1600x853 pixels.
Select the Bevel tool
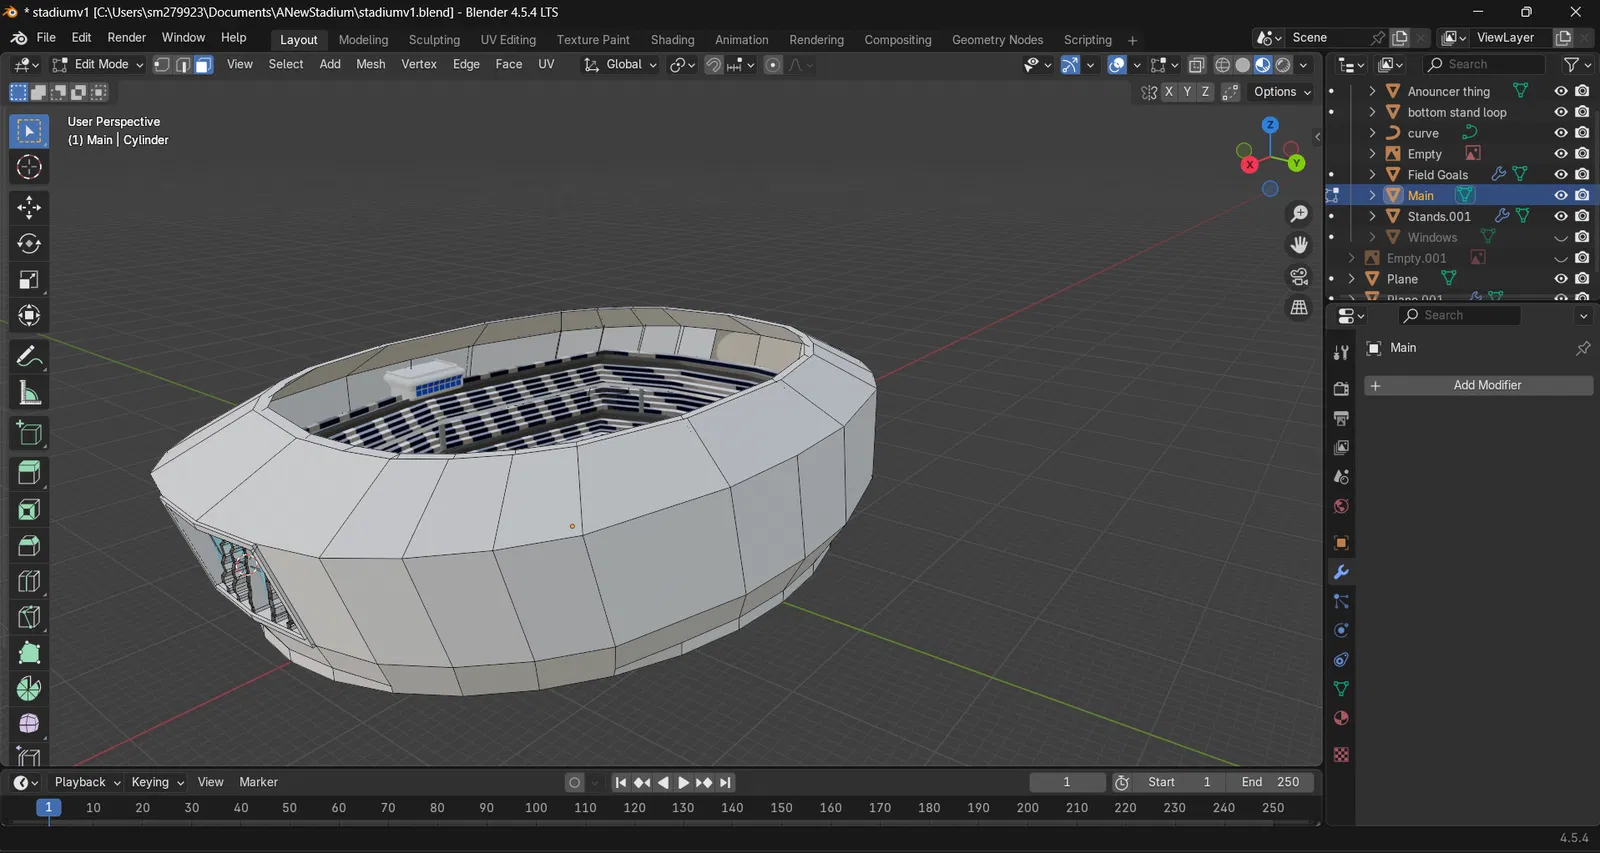(29, 545)
